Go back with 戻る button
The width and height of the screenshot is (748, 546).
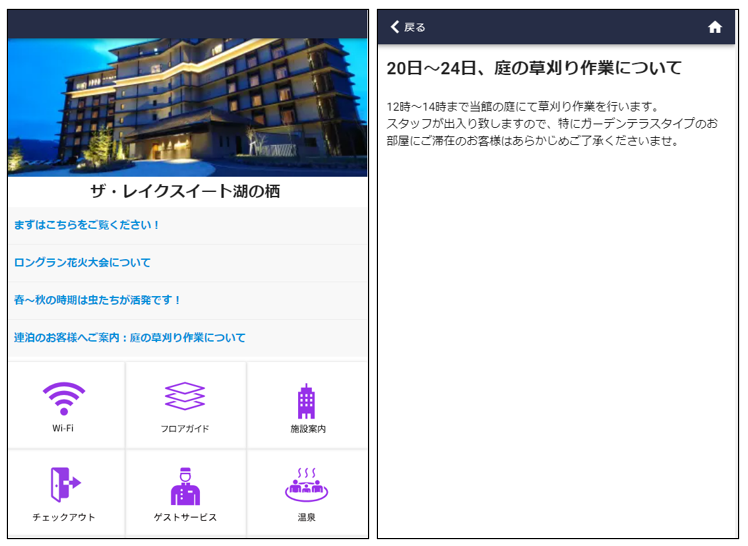408,27
